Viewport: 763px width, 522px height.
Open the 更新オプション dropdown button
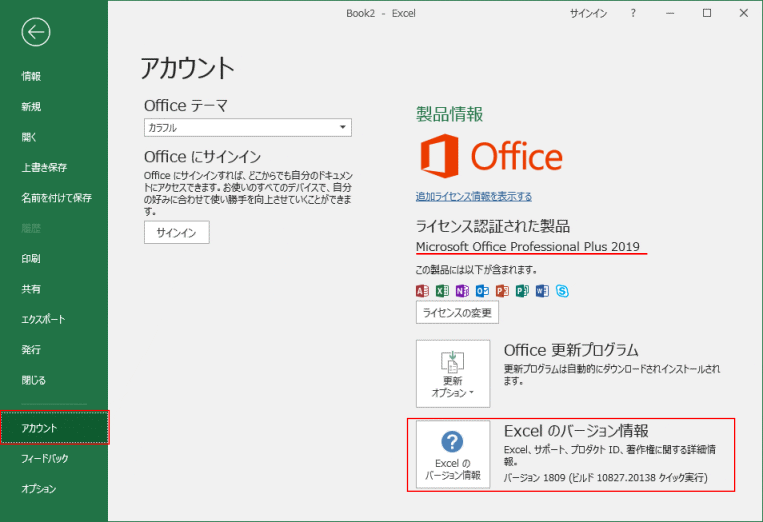[453, 374]
